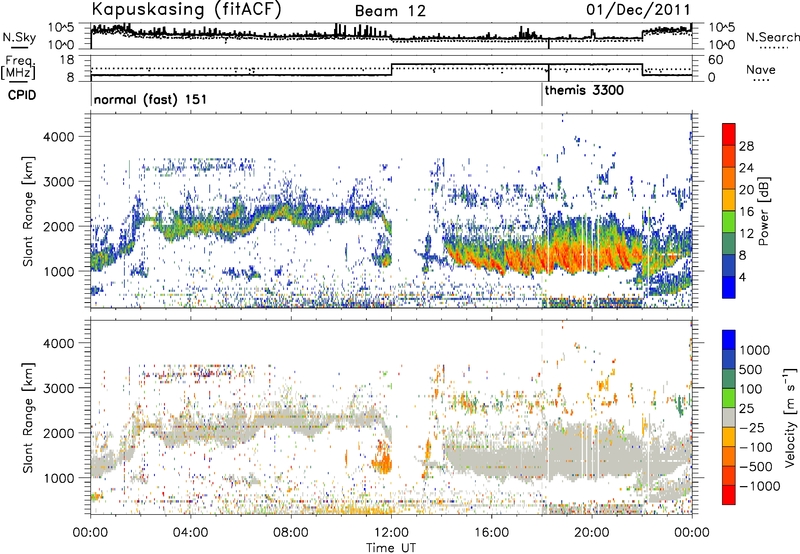Click the "4" label on the power colorbar
Screen dimensions: 800x554
click(743, 277)
